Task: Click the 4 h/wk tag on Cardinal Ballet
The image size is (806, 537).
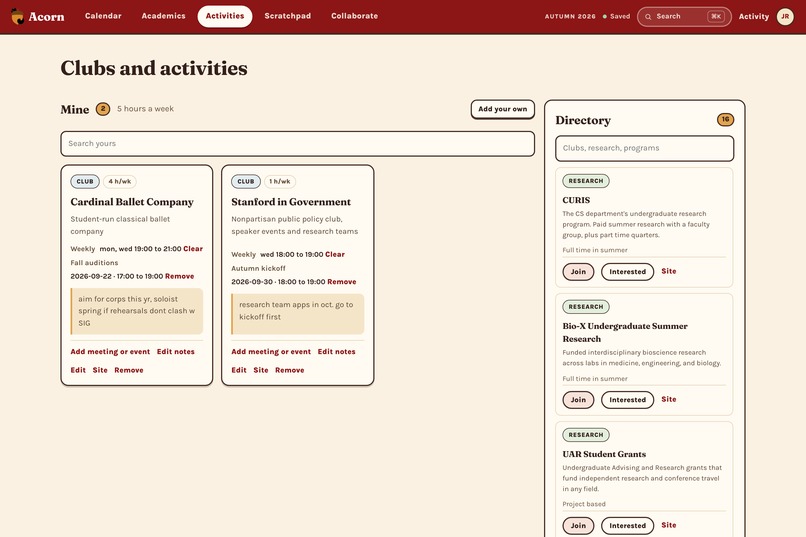Action: pyautogui.click(x=119, y=181)
